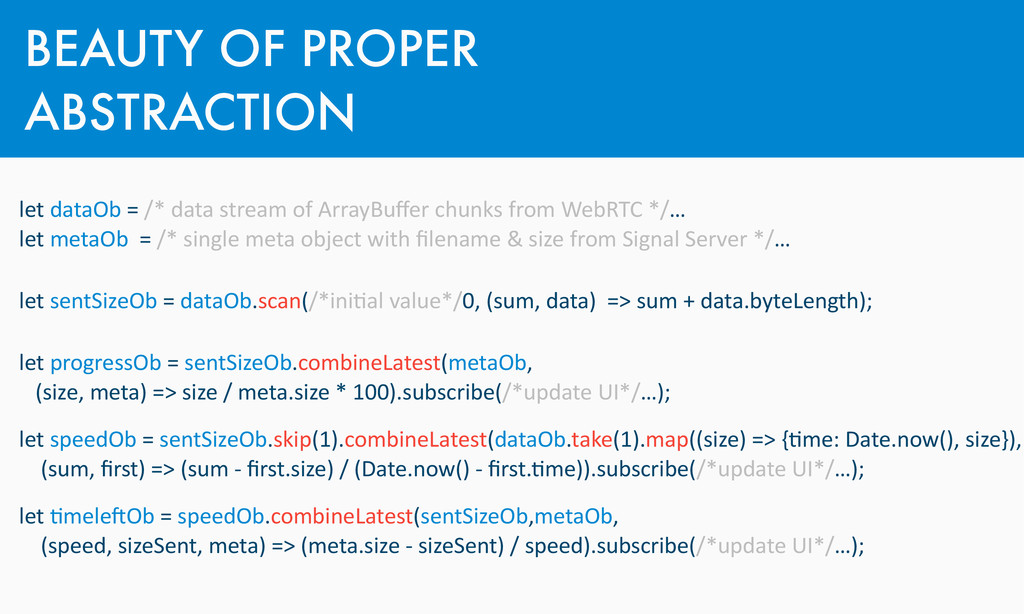The height and width of the screenshot is (614, 1024).
Task: Click the Signal Server meta object comment
Action: click(x=465, y=239)
